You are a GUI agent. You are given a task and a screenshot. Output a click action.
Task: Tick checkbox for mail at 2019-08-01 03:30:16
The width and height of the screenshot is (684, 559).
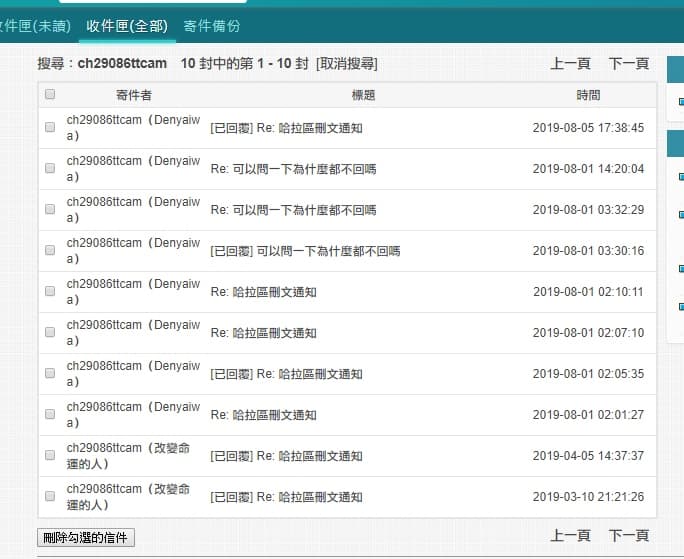click(x=50, y=250)
